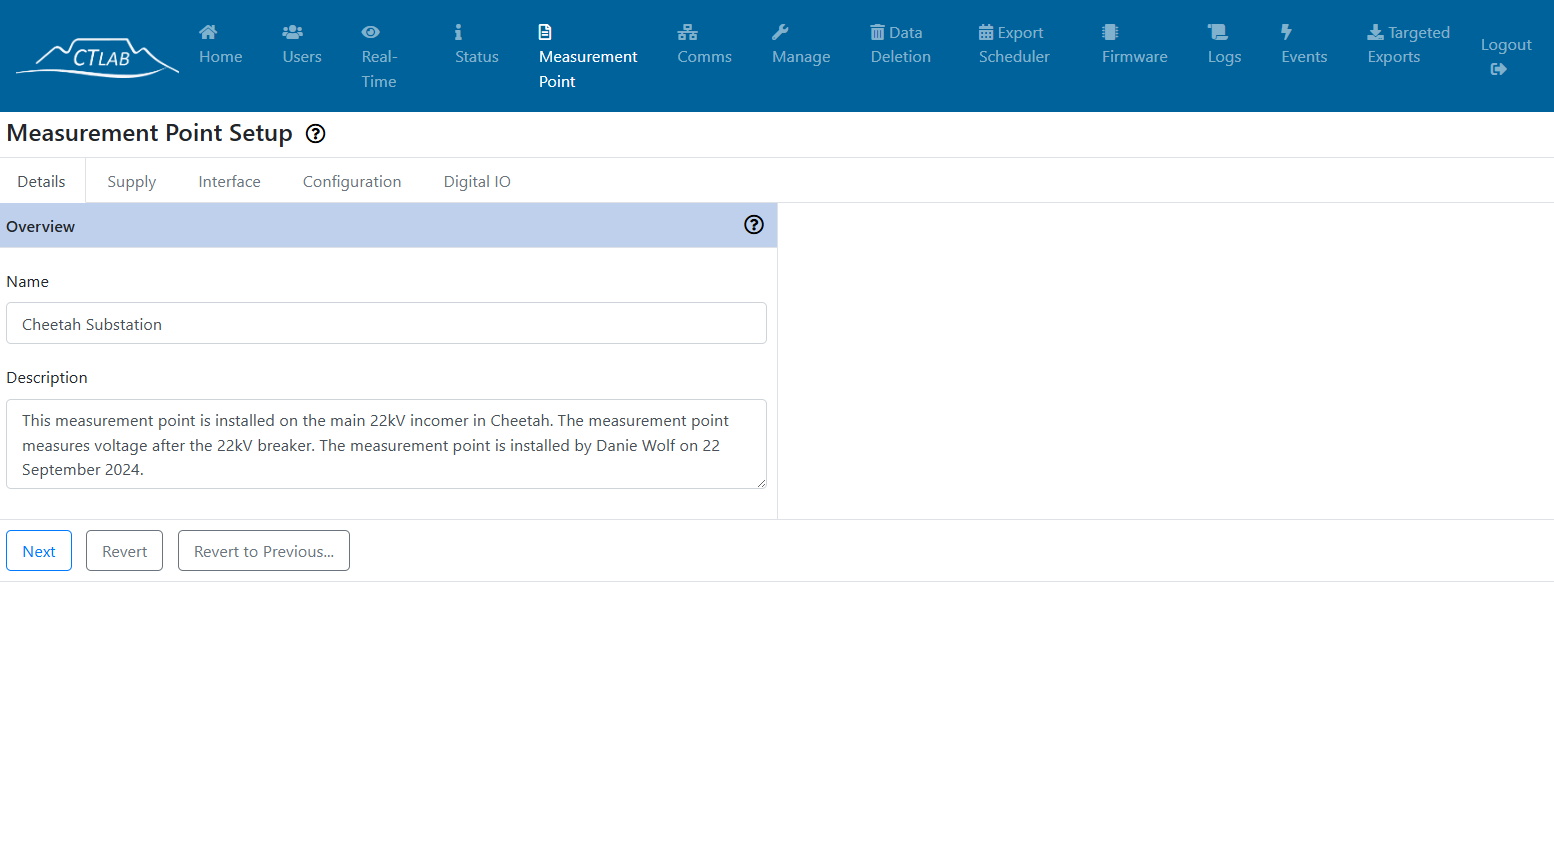This screenshot has width=1554, height=849.
Task: Switch to the Configuration tab
Action: pyautogui.click(x=352, y=181)
